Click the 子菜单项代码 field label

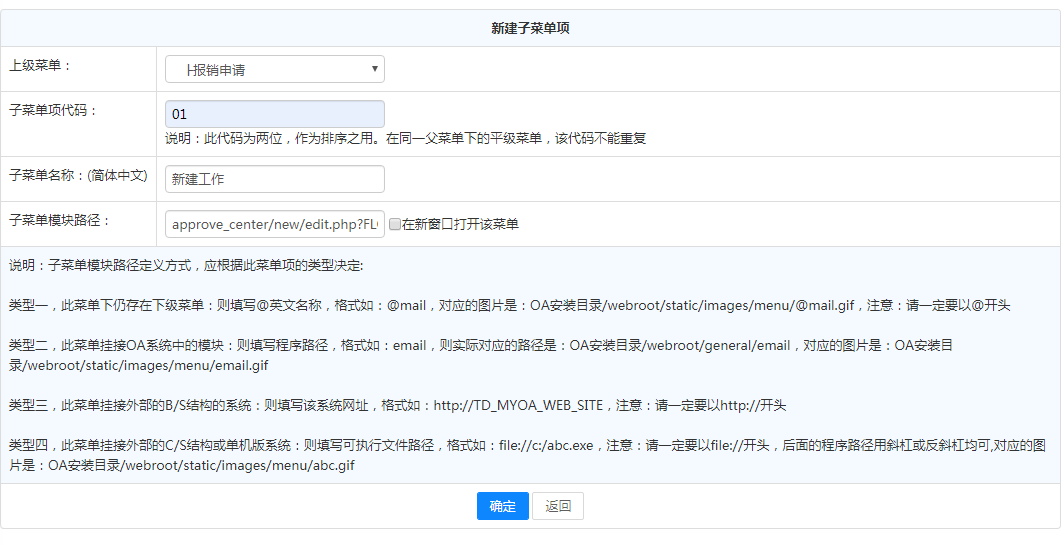(x=53, y=110)
